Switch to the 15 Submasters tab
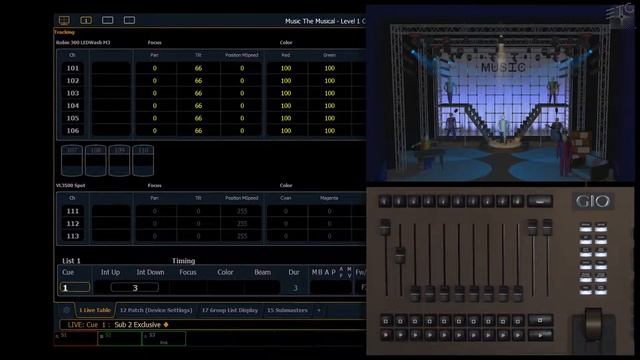 coord(287,310)
